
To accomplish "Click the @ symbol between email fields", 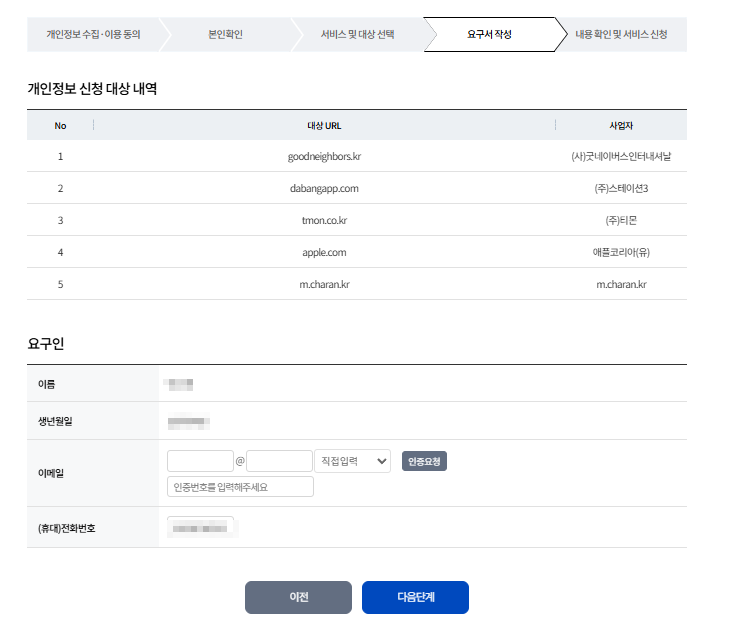I will [x=240, y=461].
